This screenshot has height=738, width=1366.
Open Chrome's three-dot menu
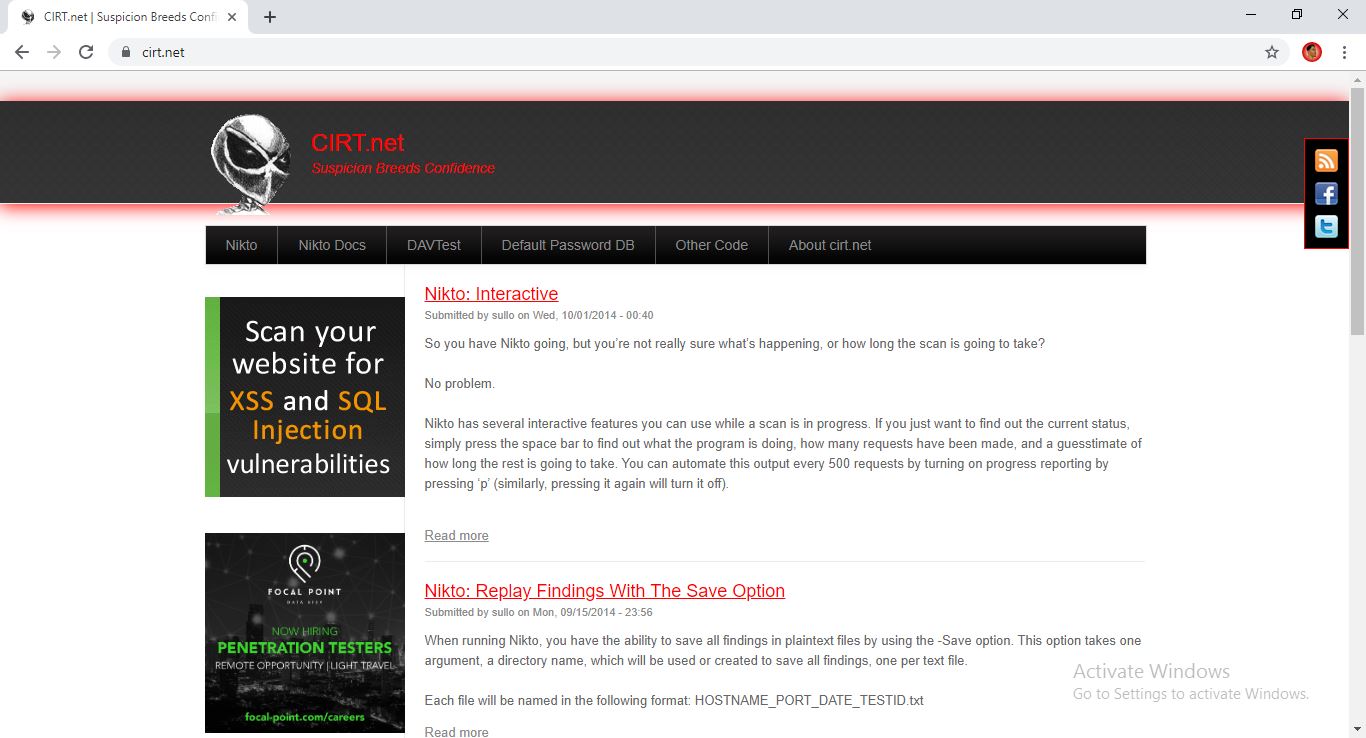coord(1345,51)
